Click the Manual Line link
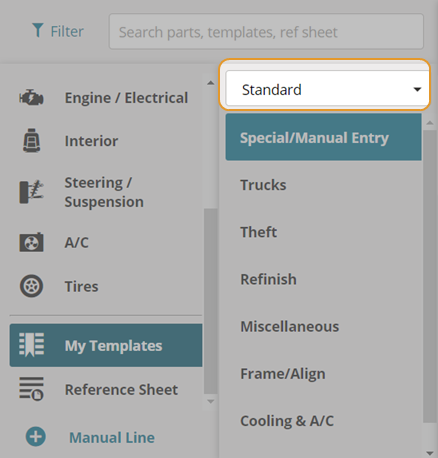 point(112,437)
